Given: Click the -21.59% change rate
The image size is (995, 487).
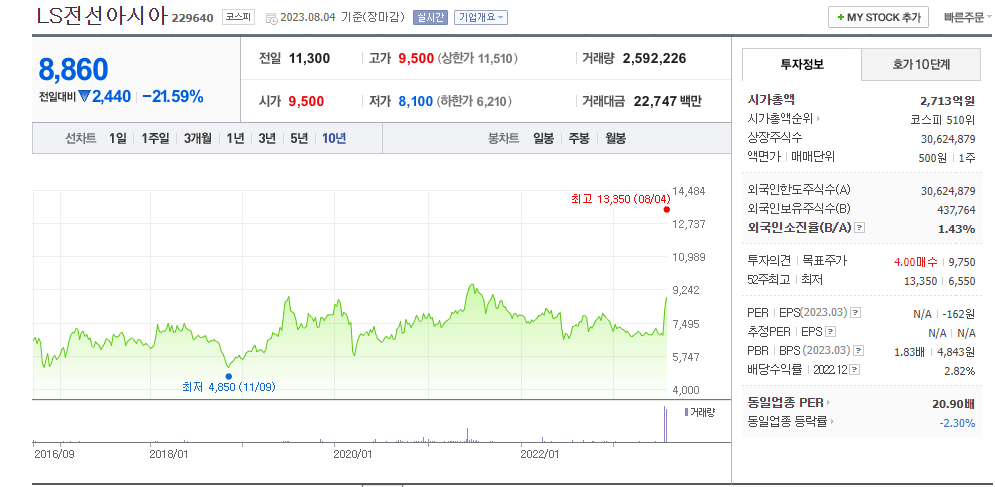Looking at the screenshot, I should [x=173, y=97].
